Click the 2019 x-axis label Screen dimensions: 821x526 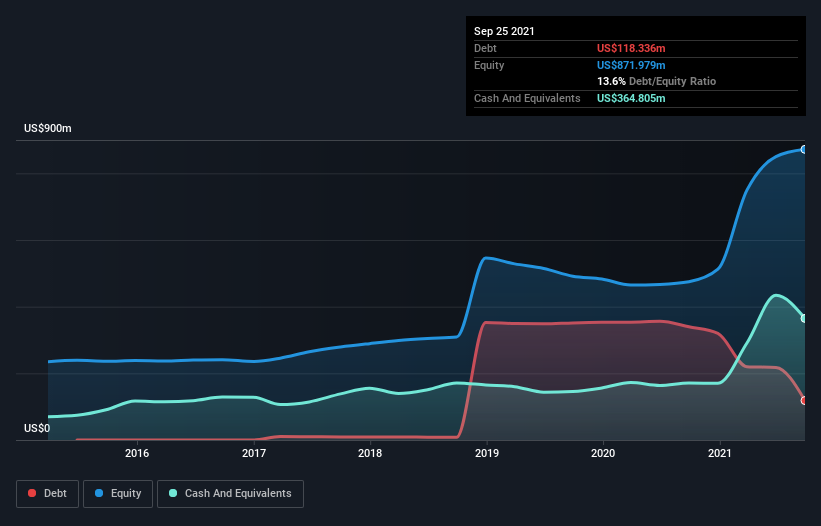click(x=486, y=453)
